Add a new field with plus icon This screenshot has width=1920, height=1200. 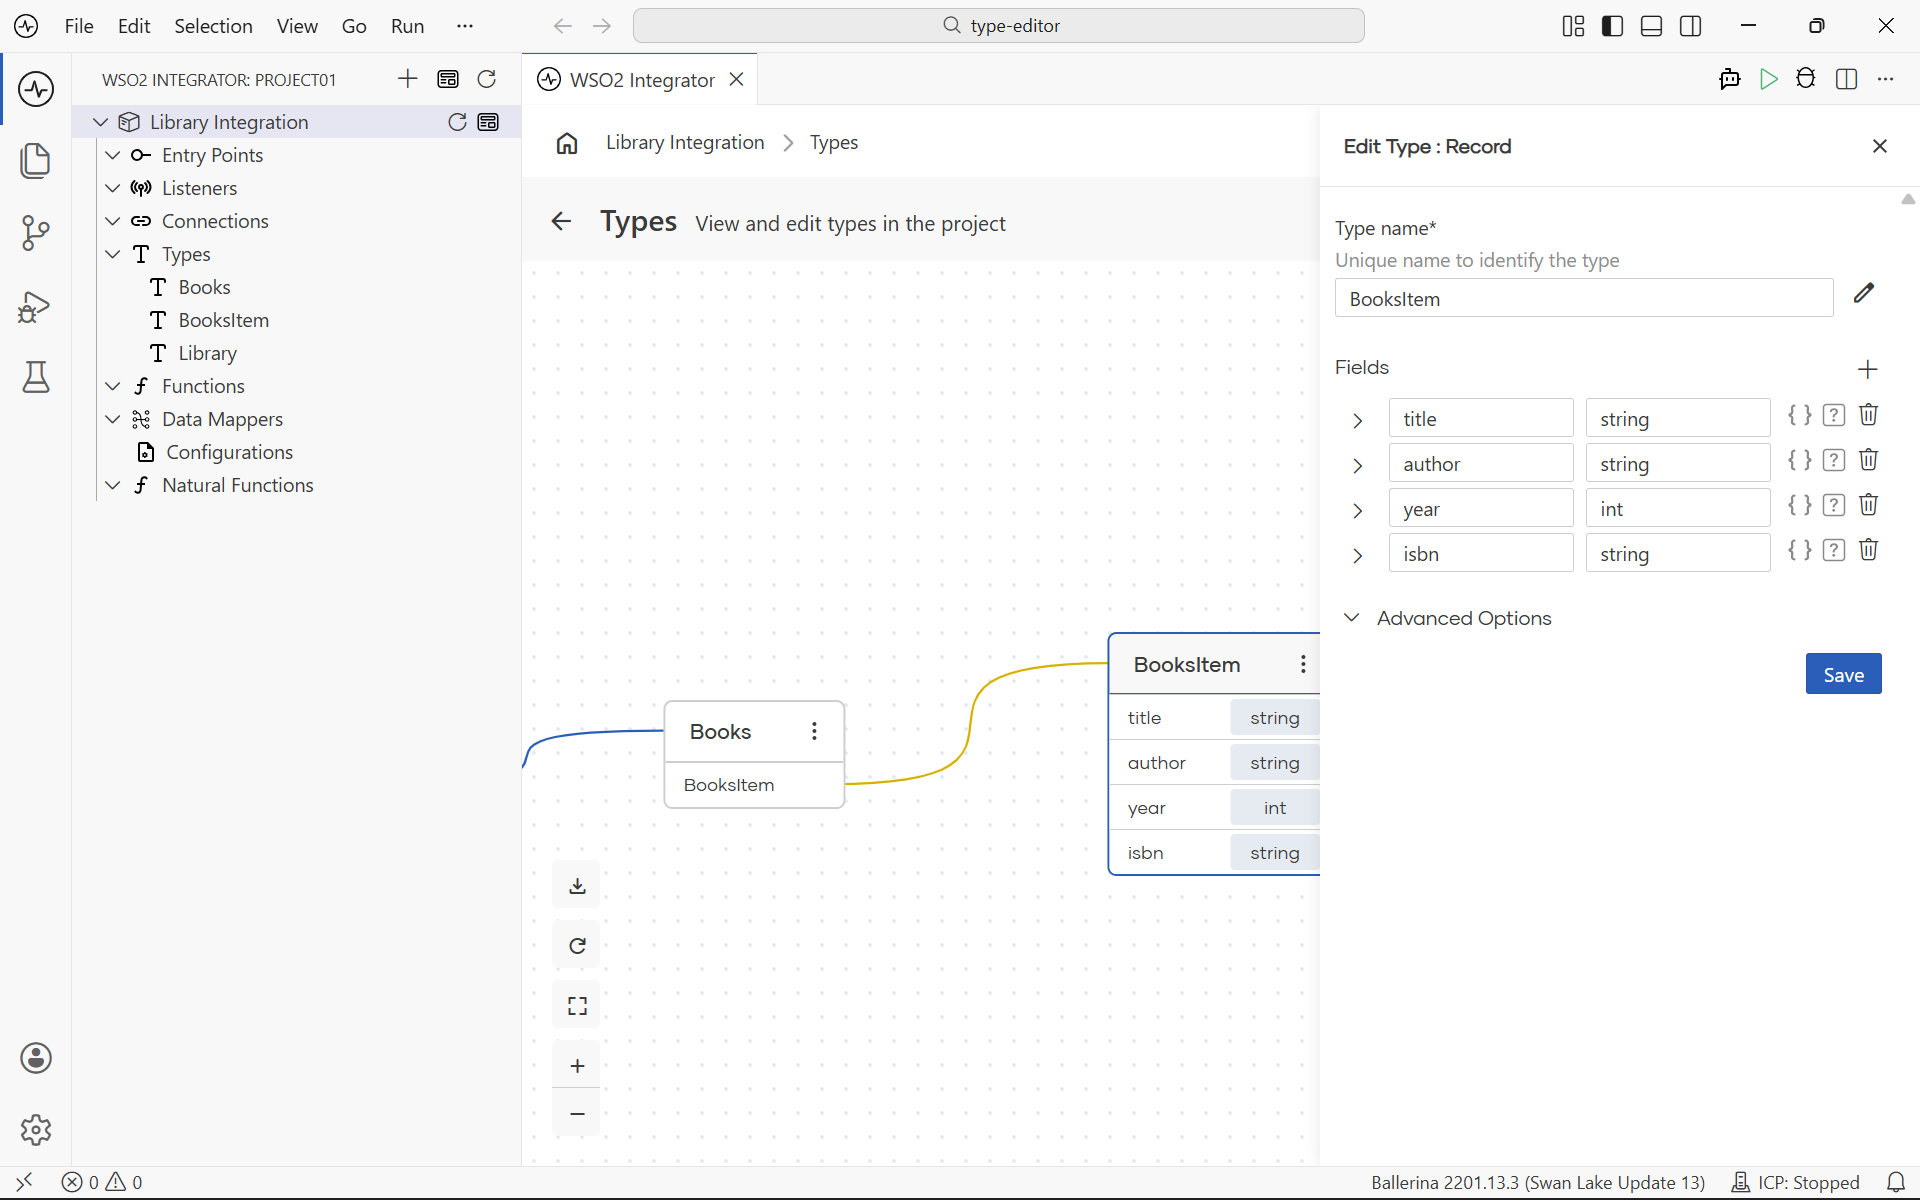tap(1867, 369)
